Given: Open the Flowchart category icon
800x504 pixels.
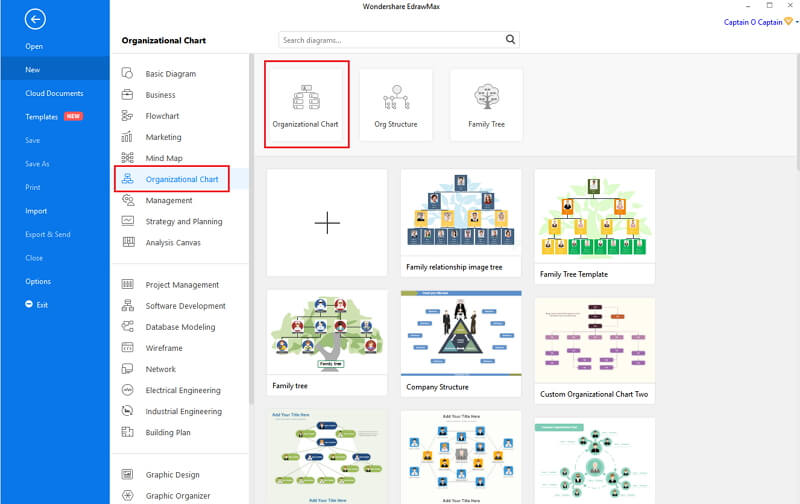Looking at the screenshot, I should (127, 116).
